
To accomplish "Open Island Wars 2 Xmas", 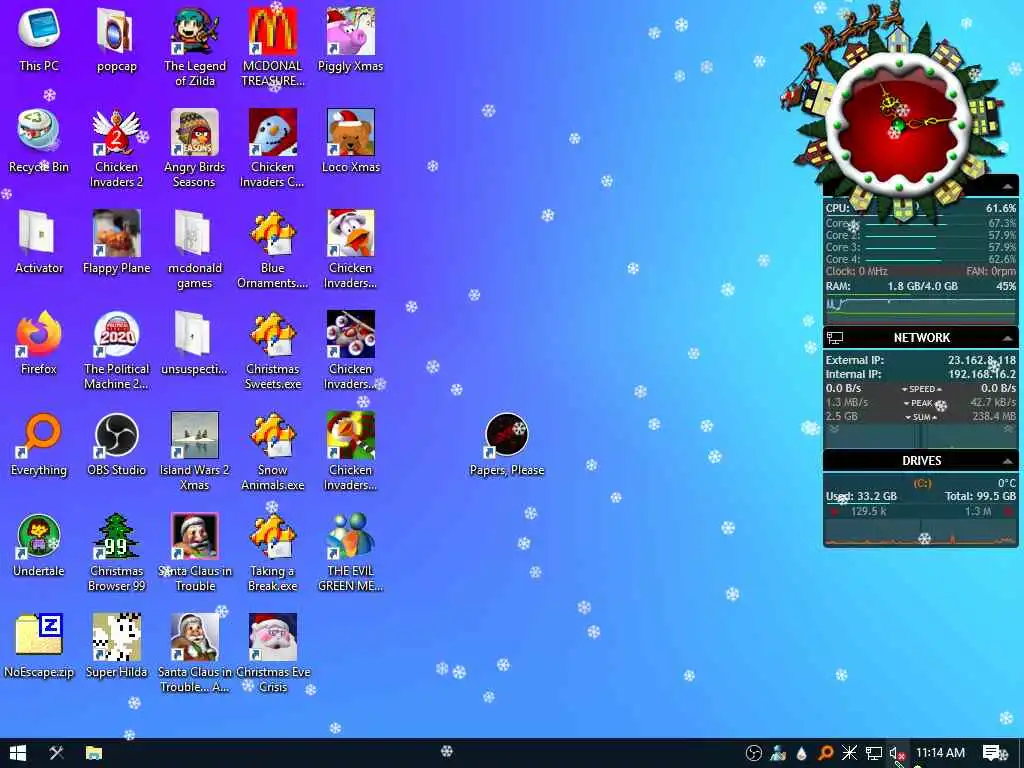I will pyautogui.click(x=195, y=452).
